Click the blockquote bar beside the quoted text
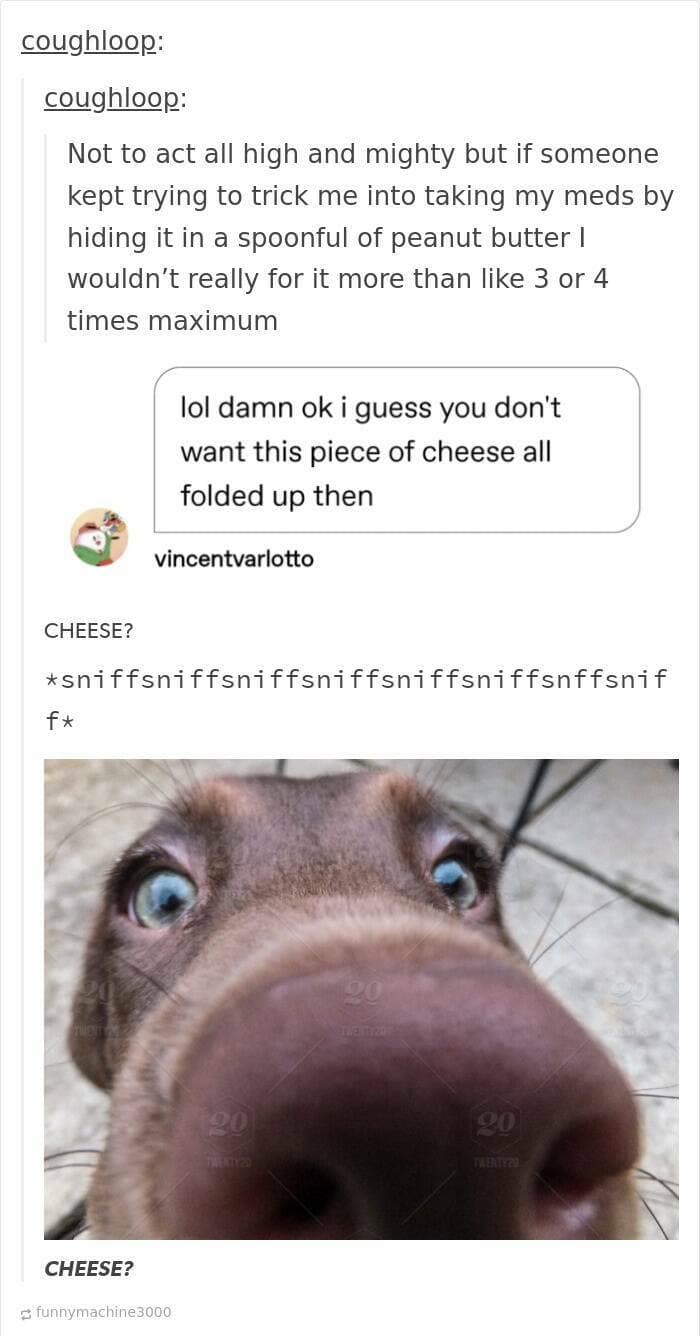This screenshot has height=1336, width=700. (x=46, y=238)
